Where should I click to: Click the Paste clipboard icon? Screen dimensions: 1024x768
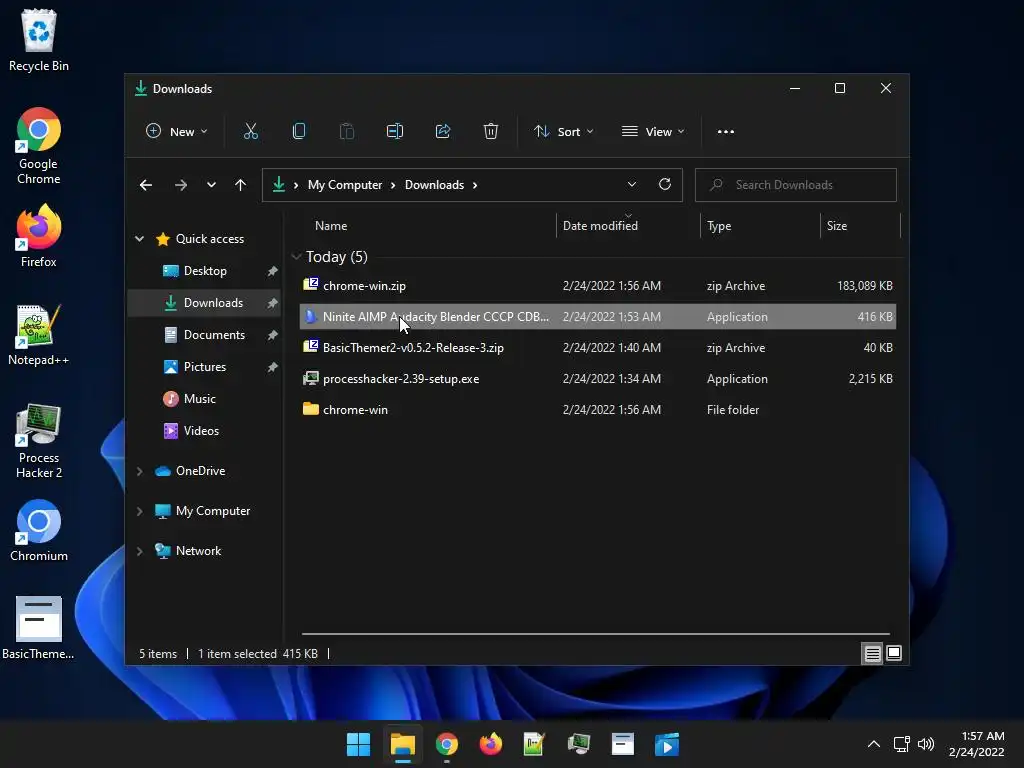coord(347,131)
